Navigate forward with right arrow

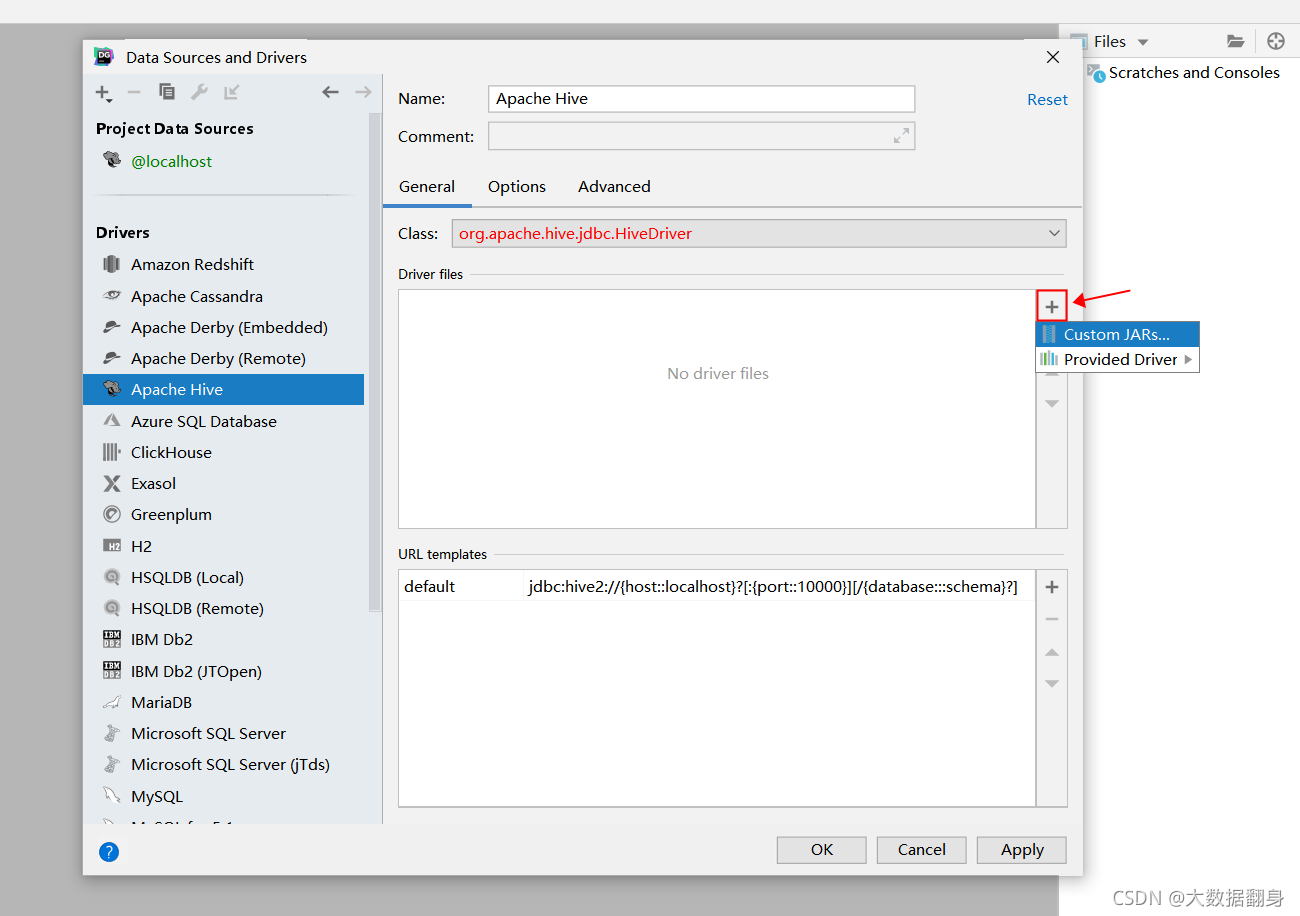click(x=363, y=92)
